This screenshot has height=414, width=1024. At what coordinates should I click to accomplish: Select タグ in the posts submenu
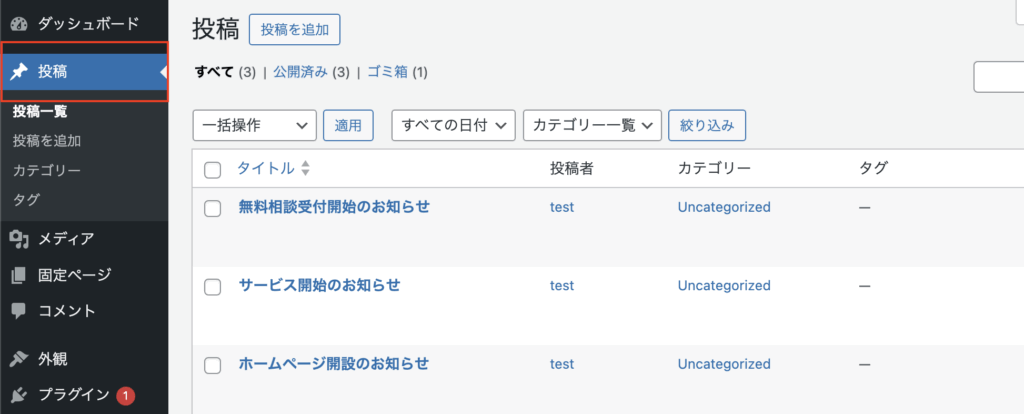(27, 199)
